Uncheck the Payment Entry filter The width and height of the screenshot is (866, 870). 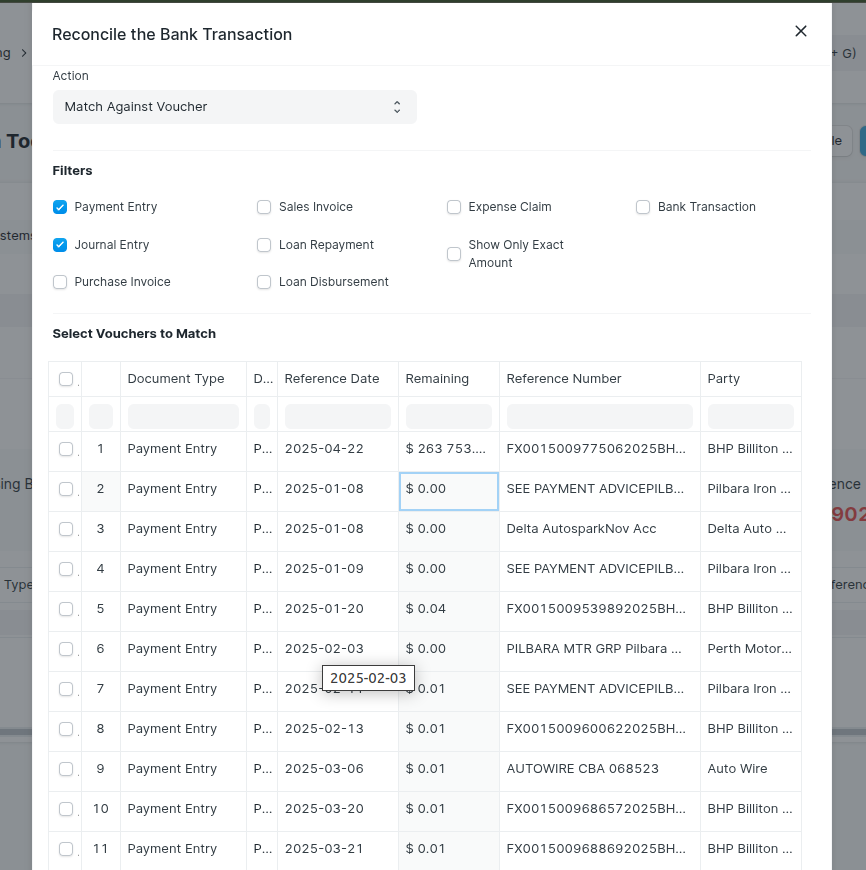point(60,207)
